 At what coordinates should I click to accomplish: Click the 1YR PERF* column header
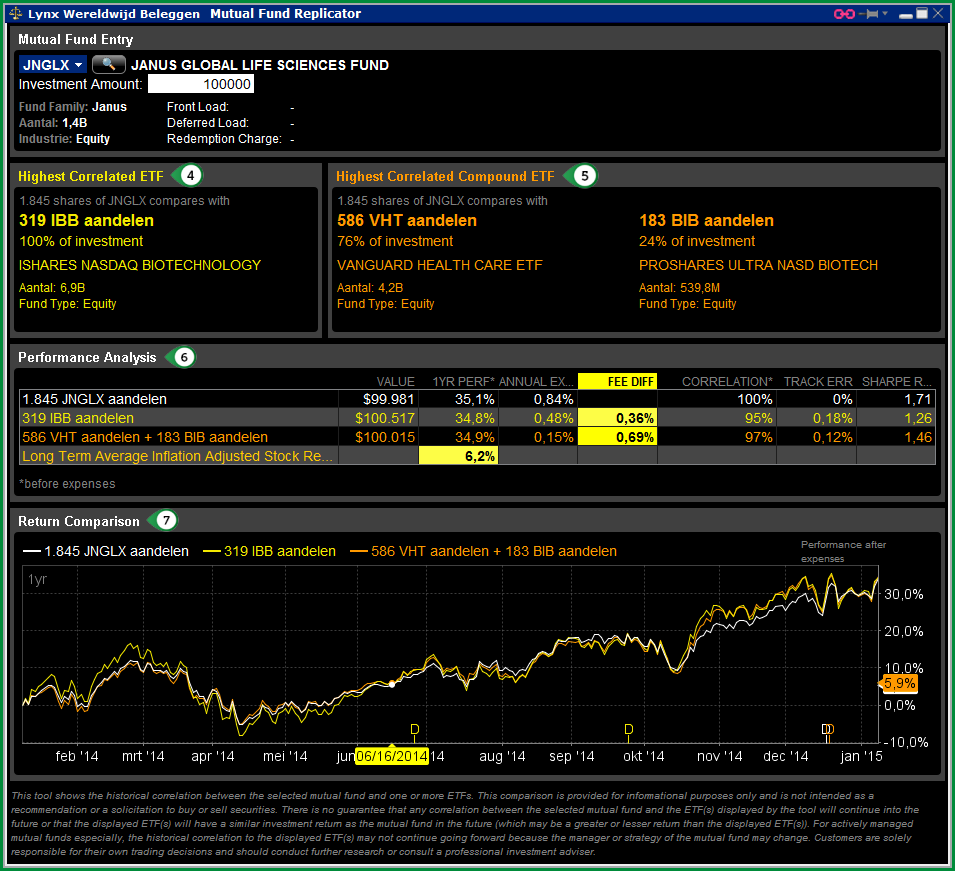[463, 382]
